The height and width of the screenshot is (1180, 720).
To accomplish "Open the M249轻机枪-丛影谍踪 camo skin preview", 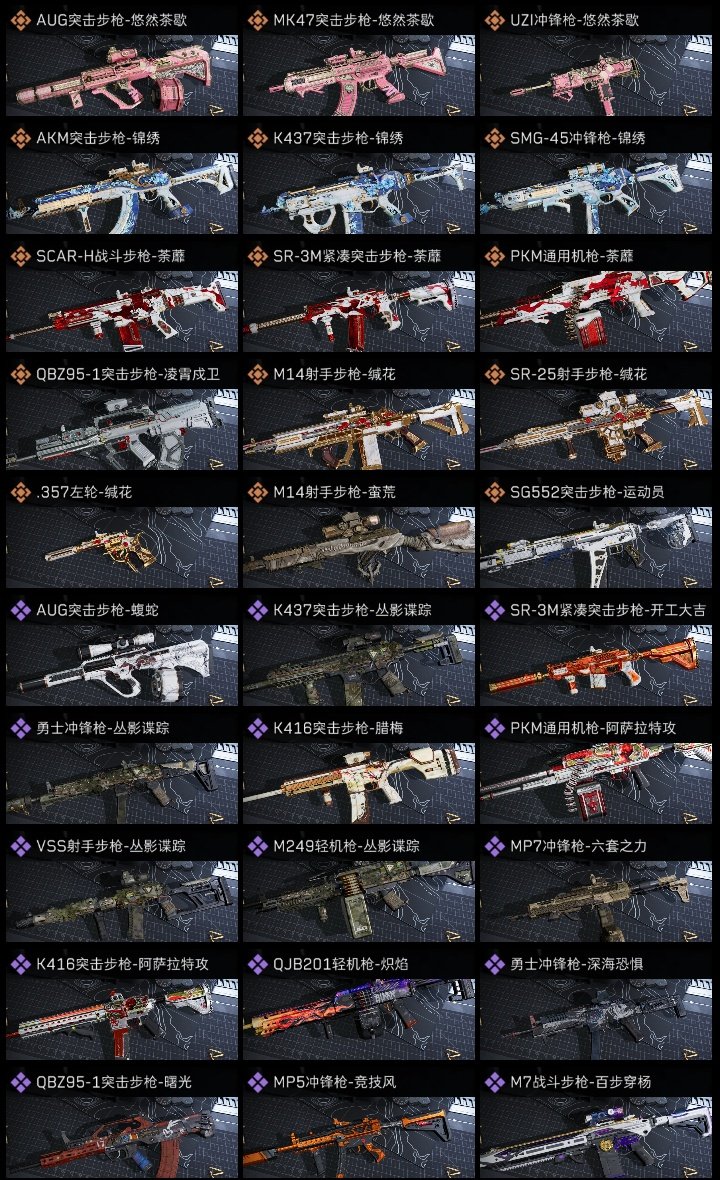I will (x=359, y=902).
